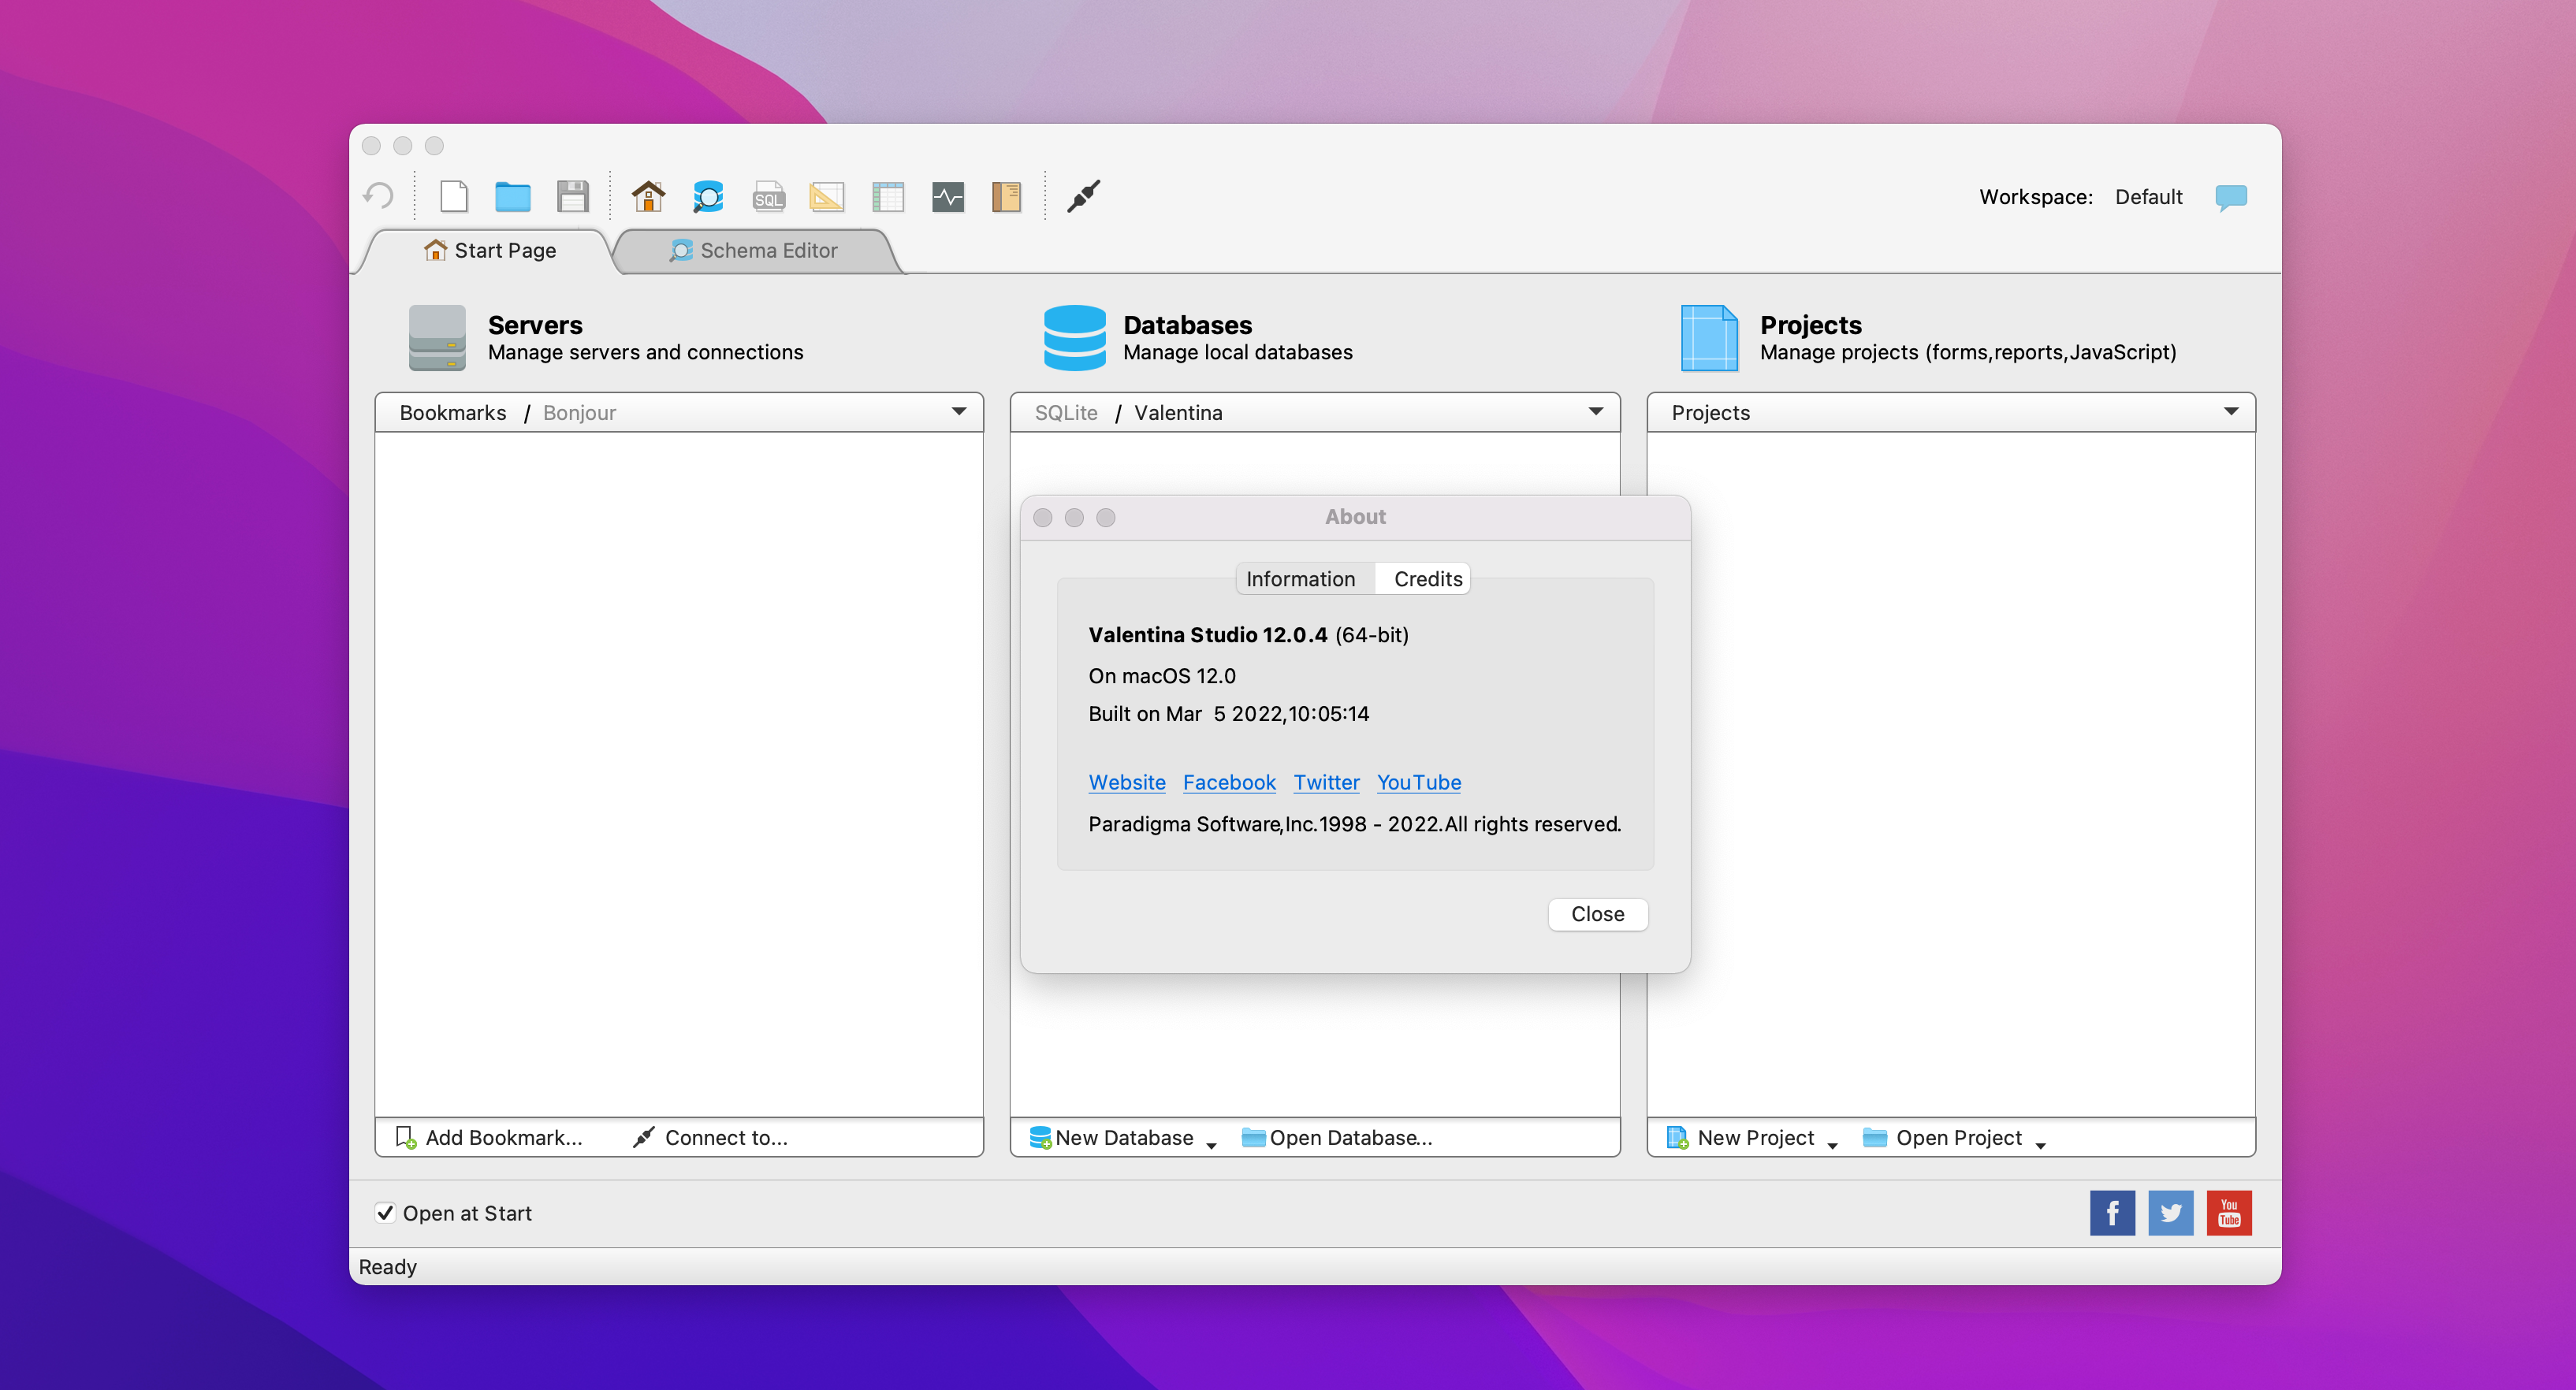
Task: Click the floppy disk save icon
Action: tap(572, 196)
